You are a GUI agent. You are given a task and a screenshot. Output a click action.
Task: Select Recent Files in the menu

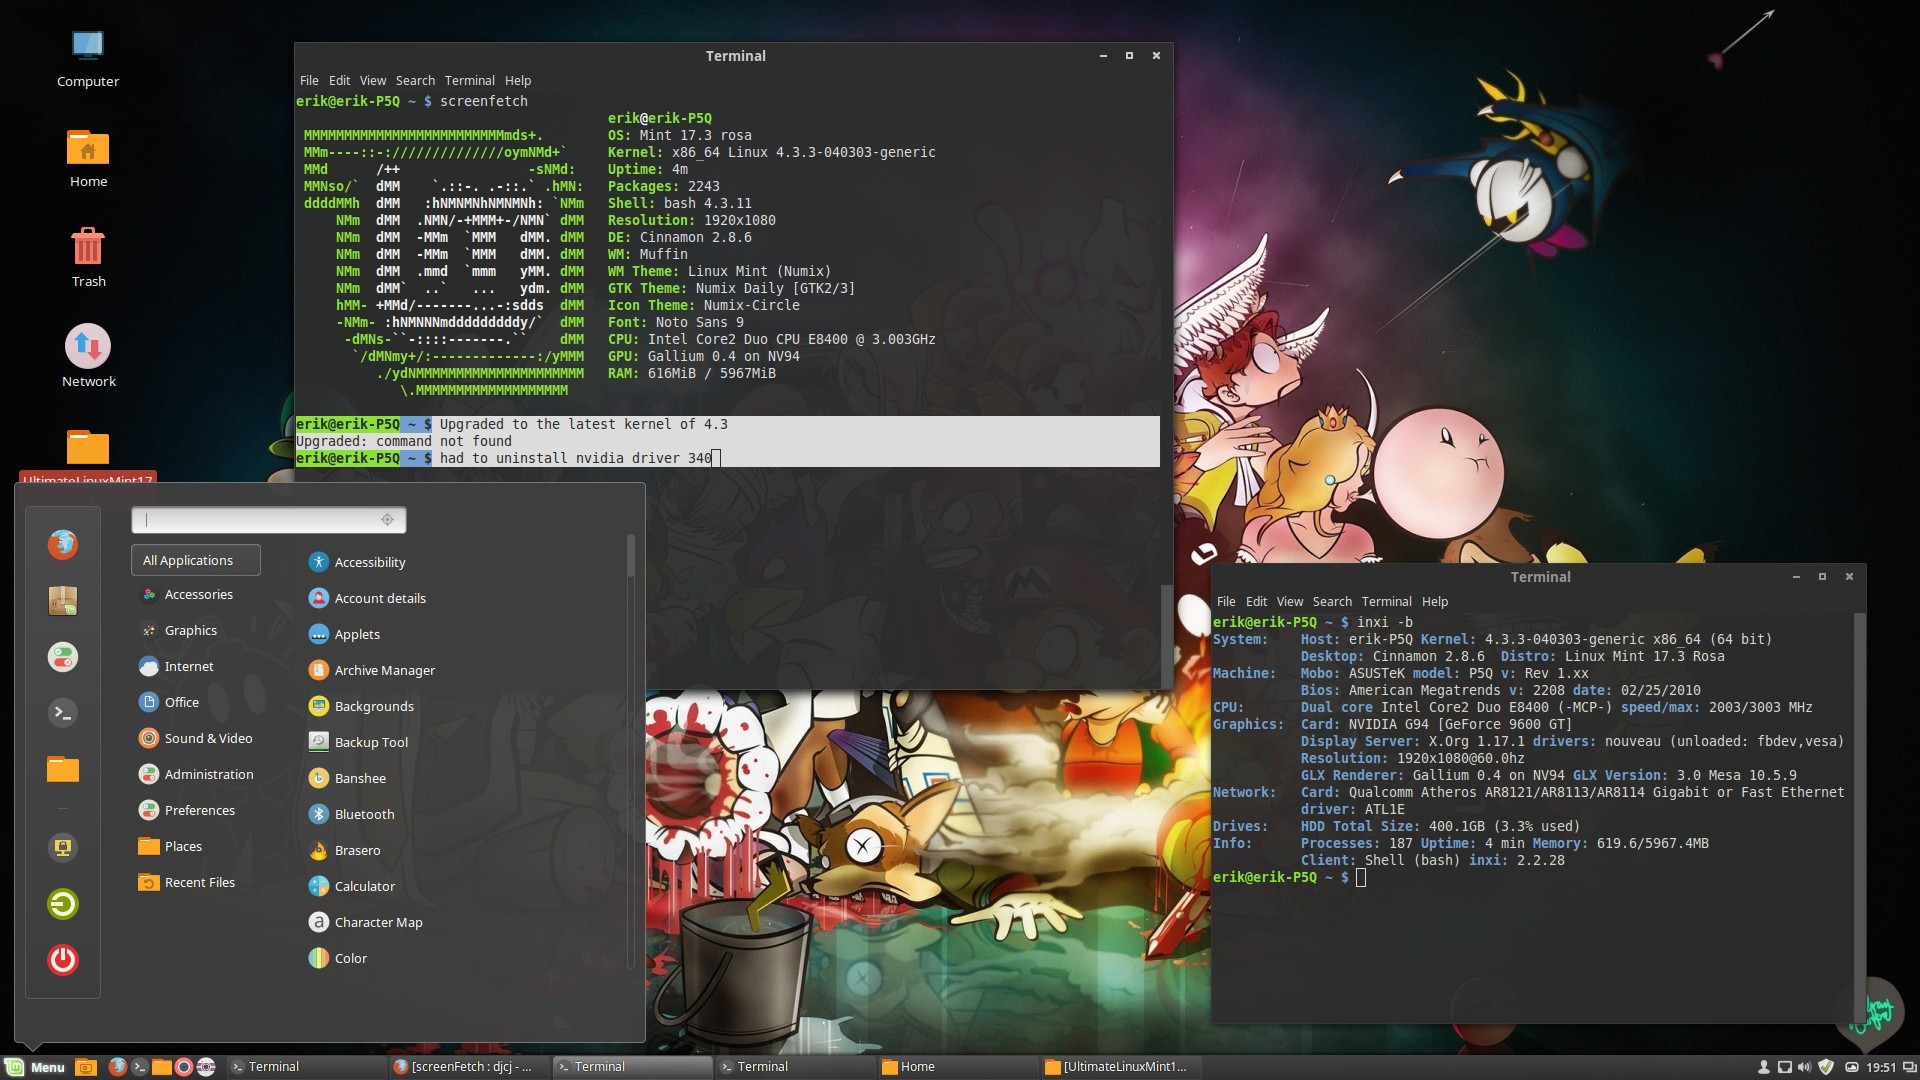point(196,883)
